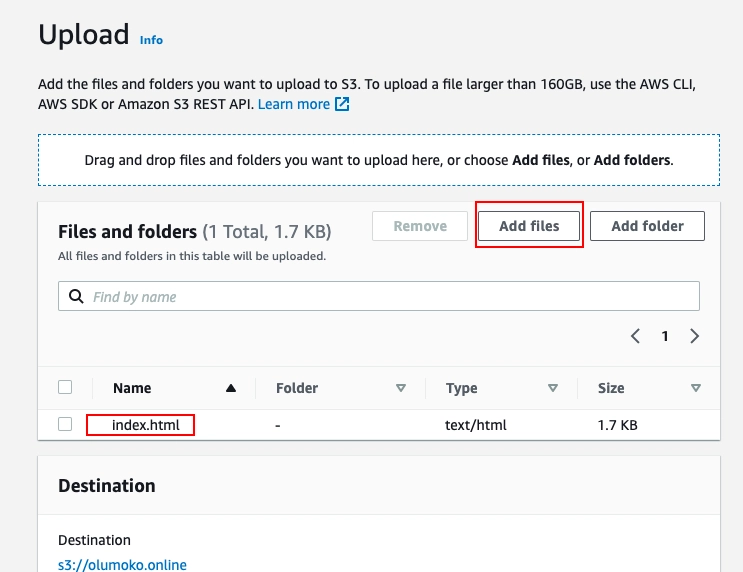The height and width of the screenshot is (572, 743).
Task: Open the Learn more link
Action: click(293, 104)
